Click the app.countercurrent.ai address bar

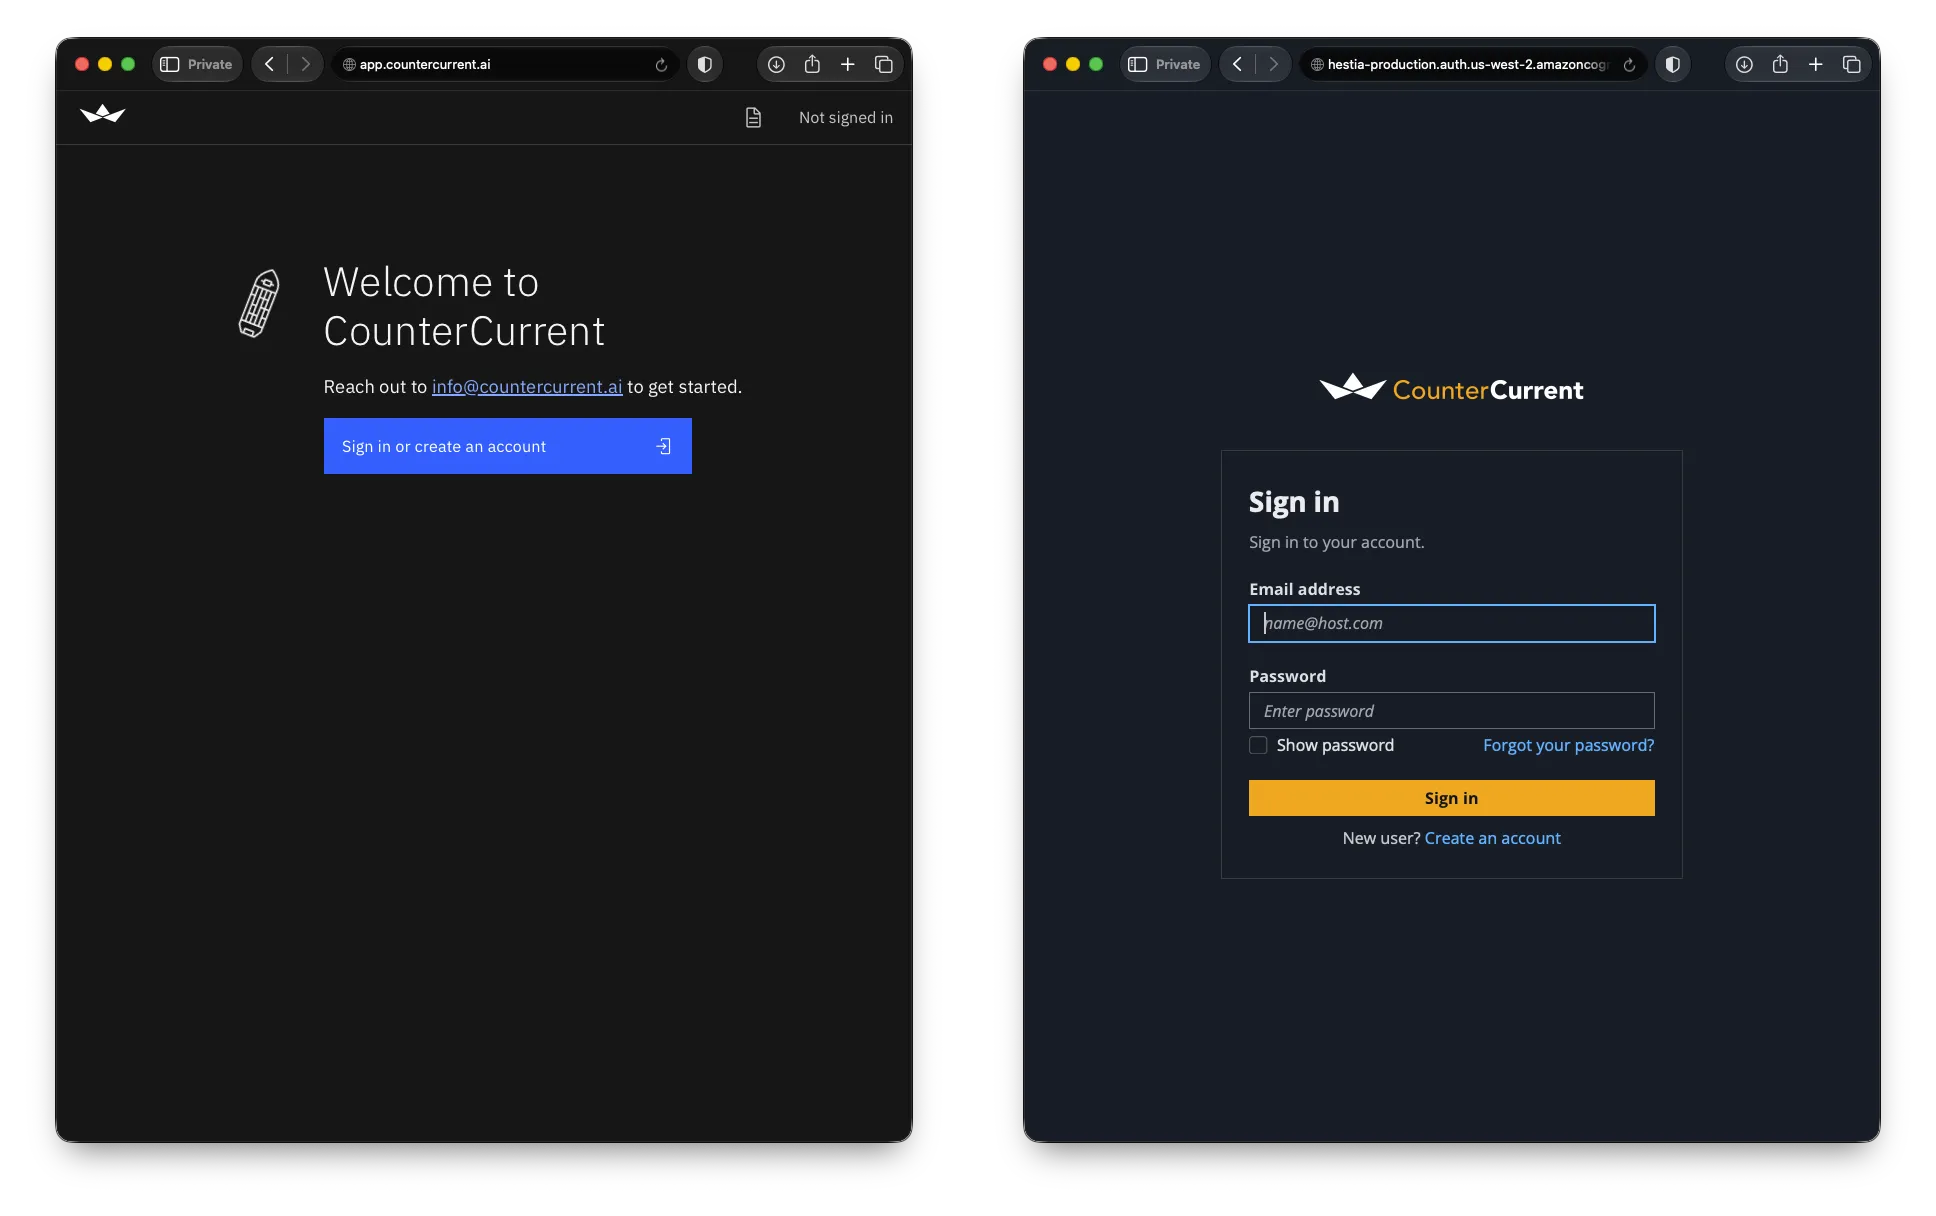point(504,64)
